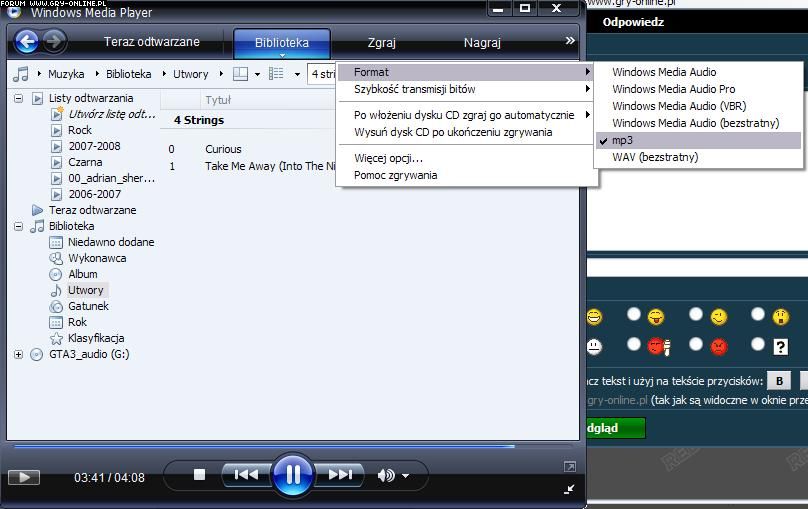Viewport: 808px width, 509px height.
Task: Open the dropdown arrow after Utwory in the breadcrumb
Action: tap(221, 74)
